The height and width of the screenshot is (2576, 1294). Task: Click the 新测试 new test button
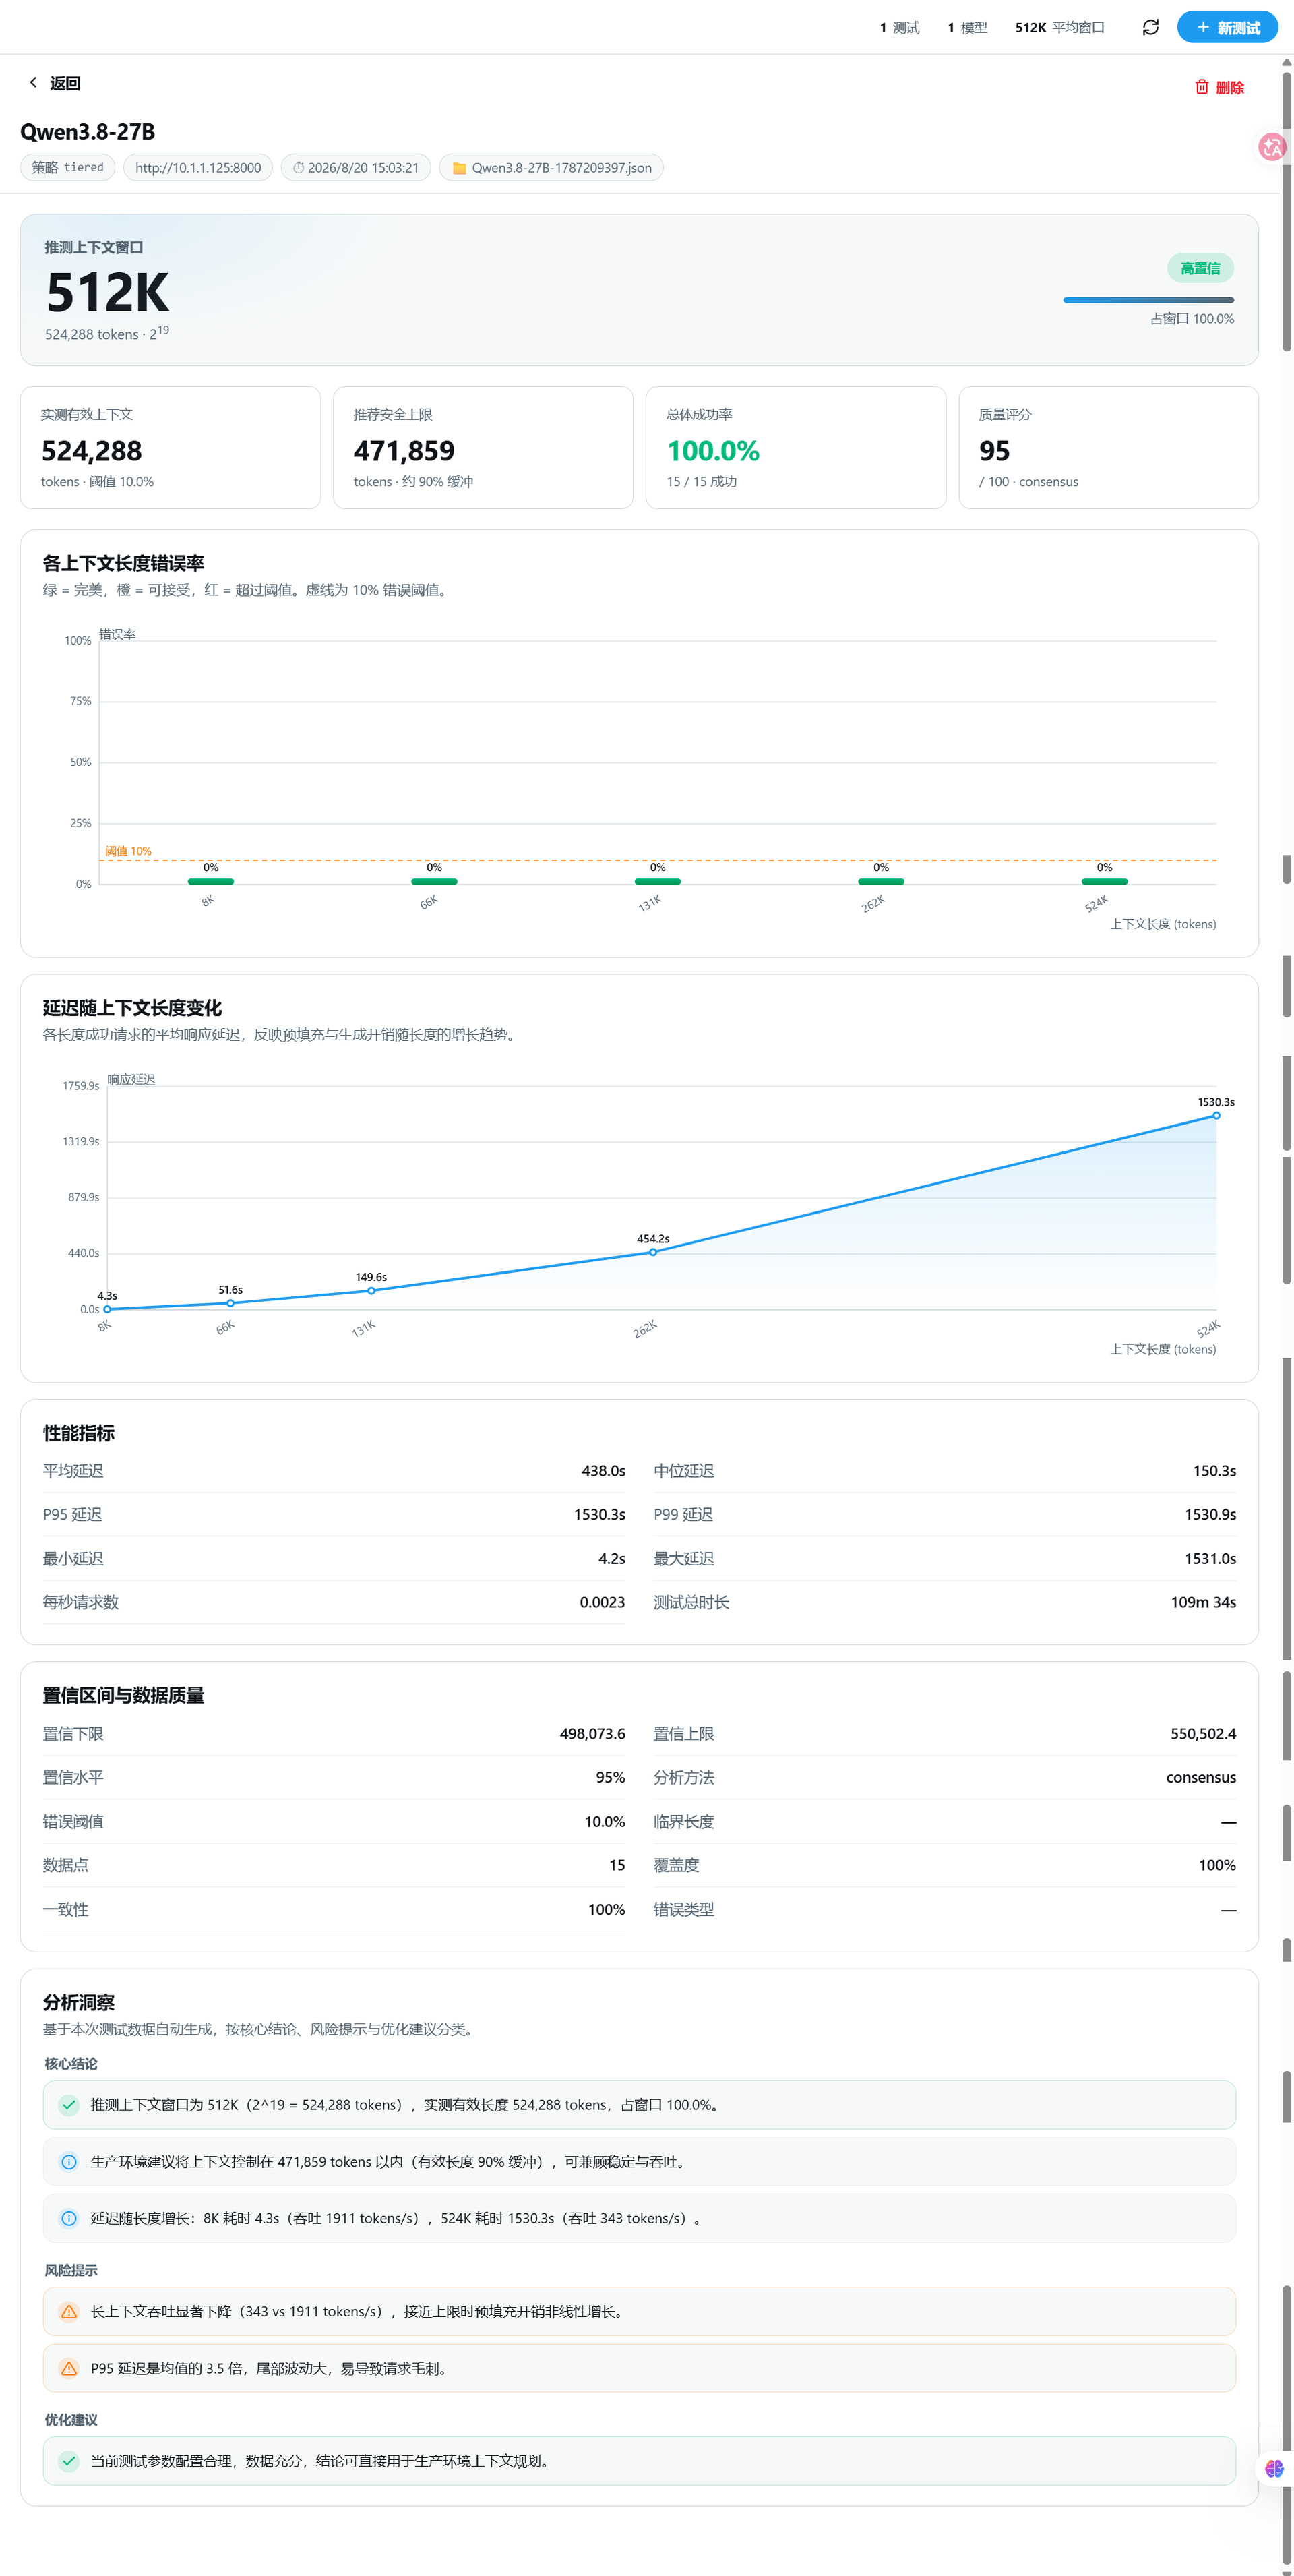click(x=1227, y=27)
